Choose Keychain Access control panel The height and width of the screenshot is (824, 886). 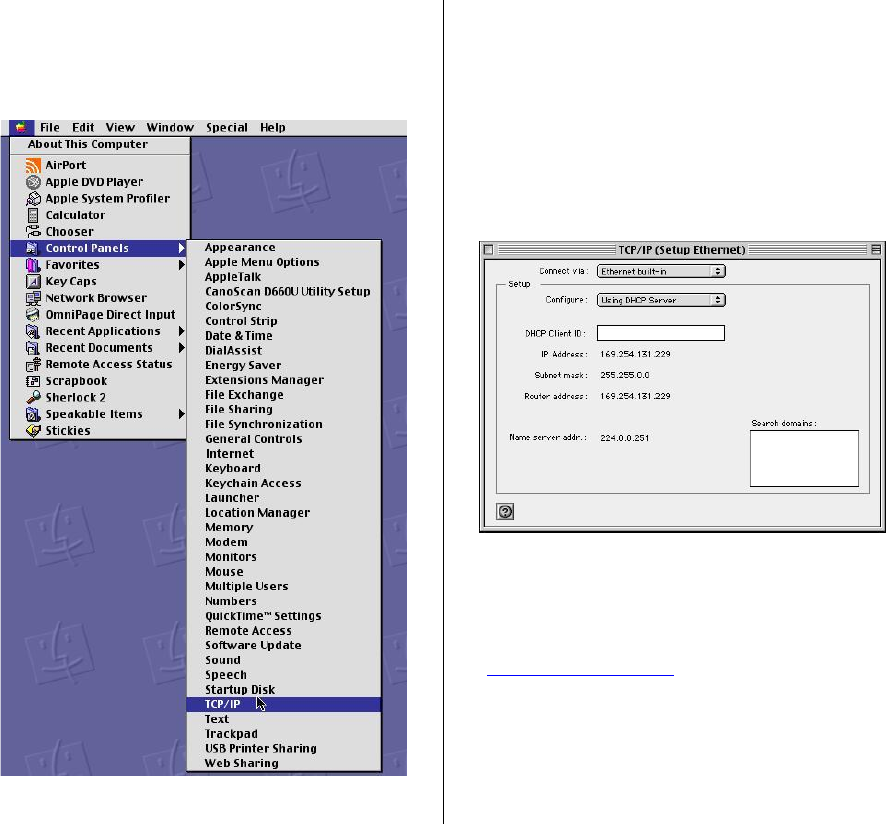point(284,483)
